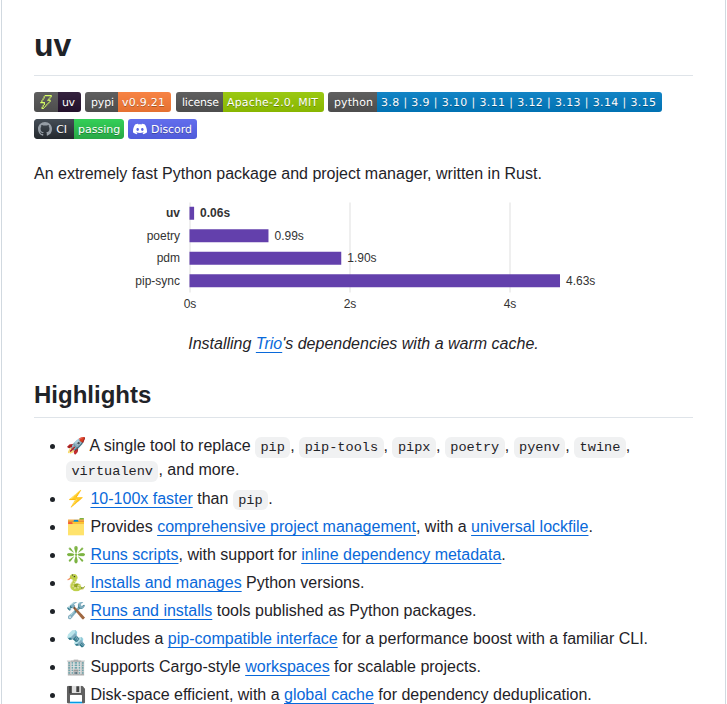Click the uv lightning bolt badge
The image size is (727, 704).
coord(57,102)
